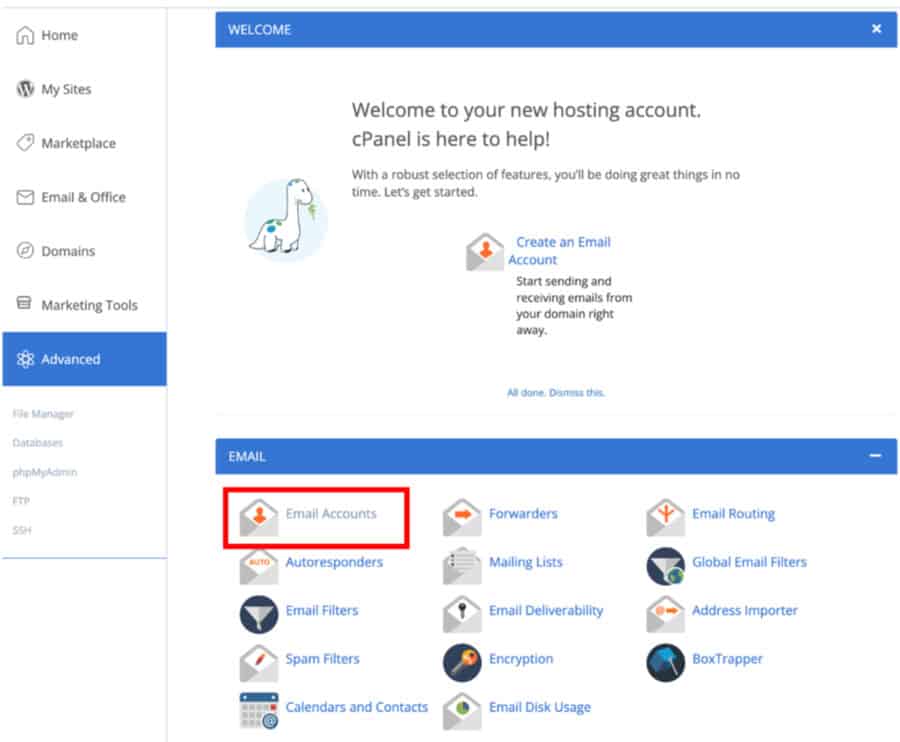Click the Domains compass icon
Image resolution: width=900 pixels, height=742 pixels.
point(25,251)
